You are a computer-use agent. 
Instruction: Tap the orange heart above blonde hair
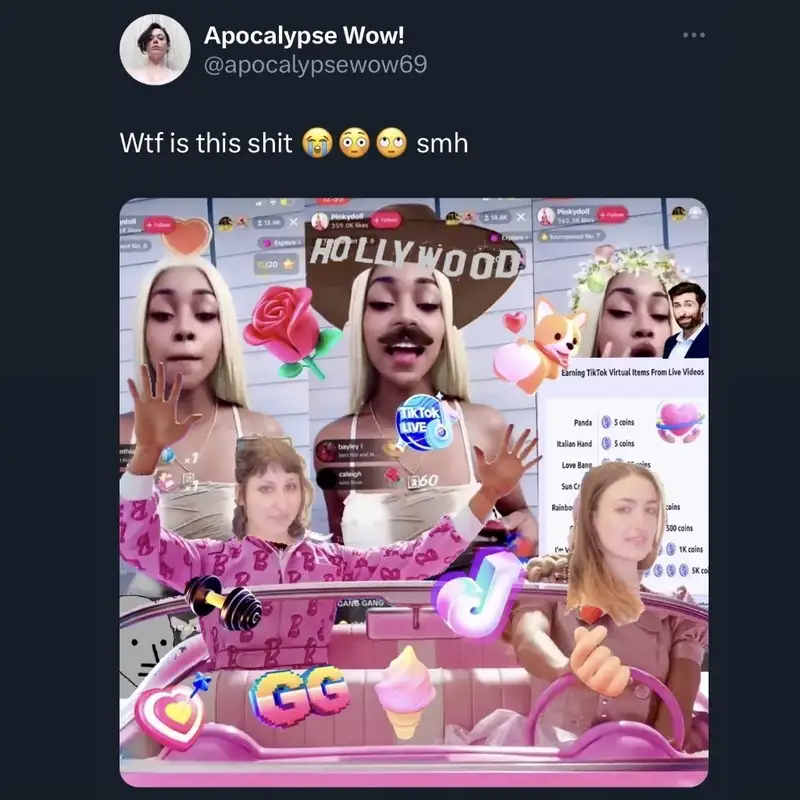(x=187, y=237)
